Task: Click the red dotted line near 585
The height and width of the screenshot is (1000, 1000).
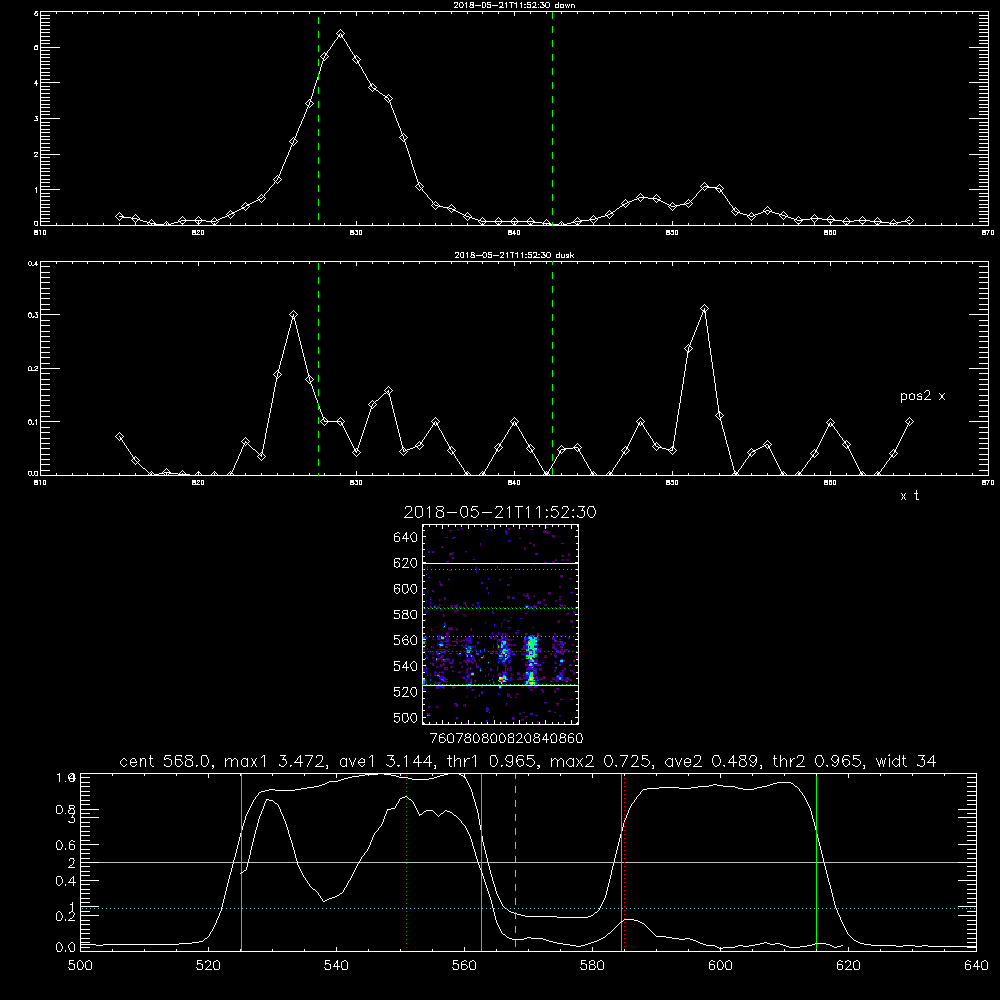Action: click(x=624, y=861)
